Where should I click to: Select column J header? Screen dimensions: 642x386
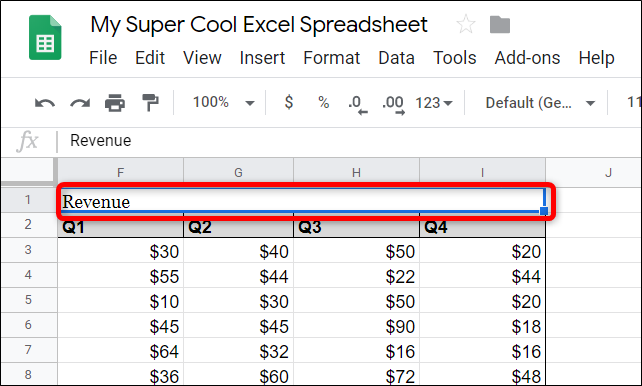(594, 172)
